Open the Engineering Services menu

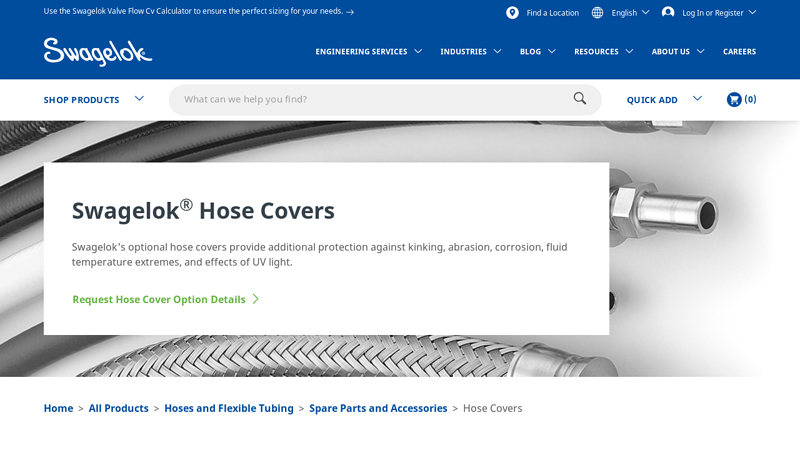361,52
